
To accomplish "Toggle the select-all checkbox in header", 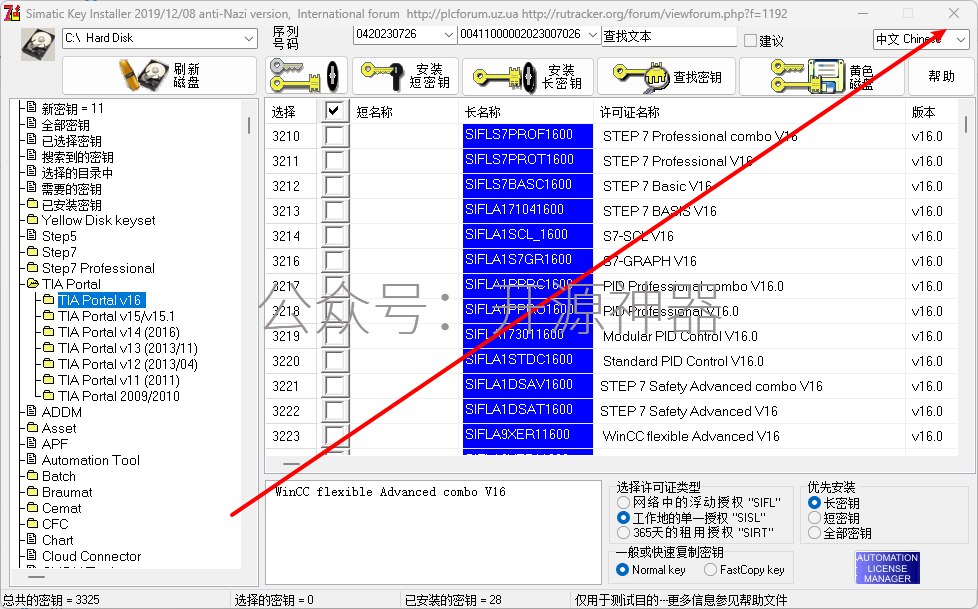I will [x=334, y=111].
